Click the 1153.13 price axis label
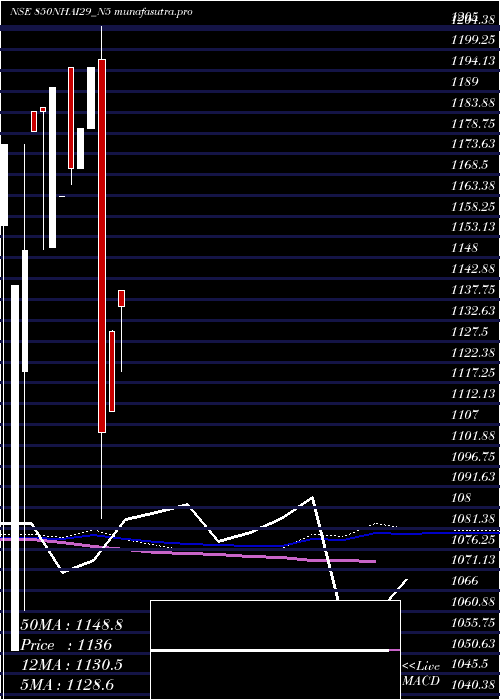 point(473,227)
